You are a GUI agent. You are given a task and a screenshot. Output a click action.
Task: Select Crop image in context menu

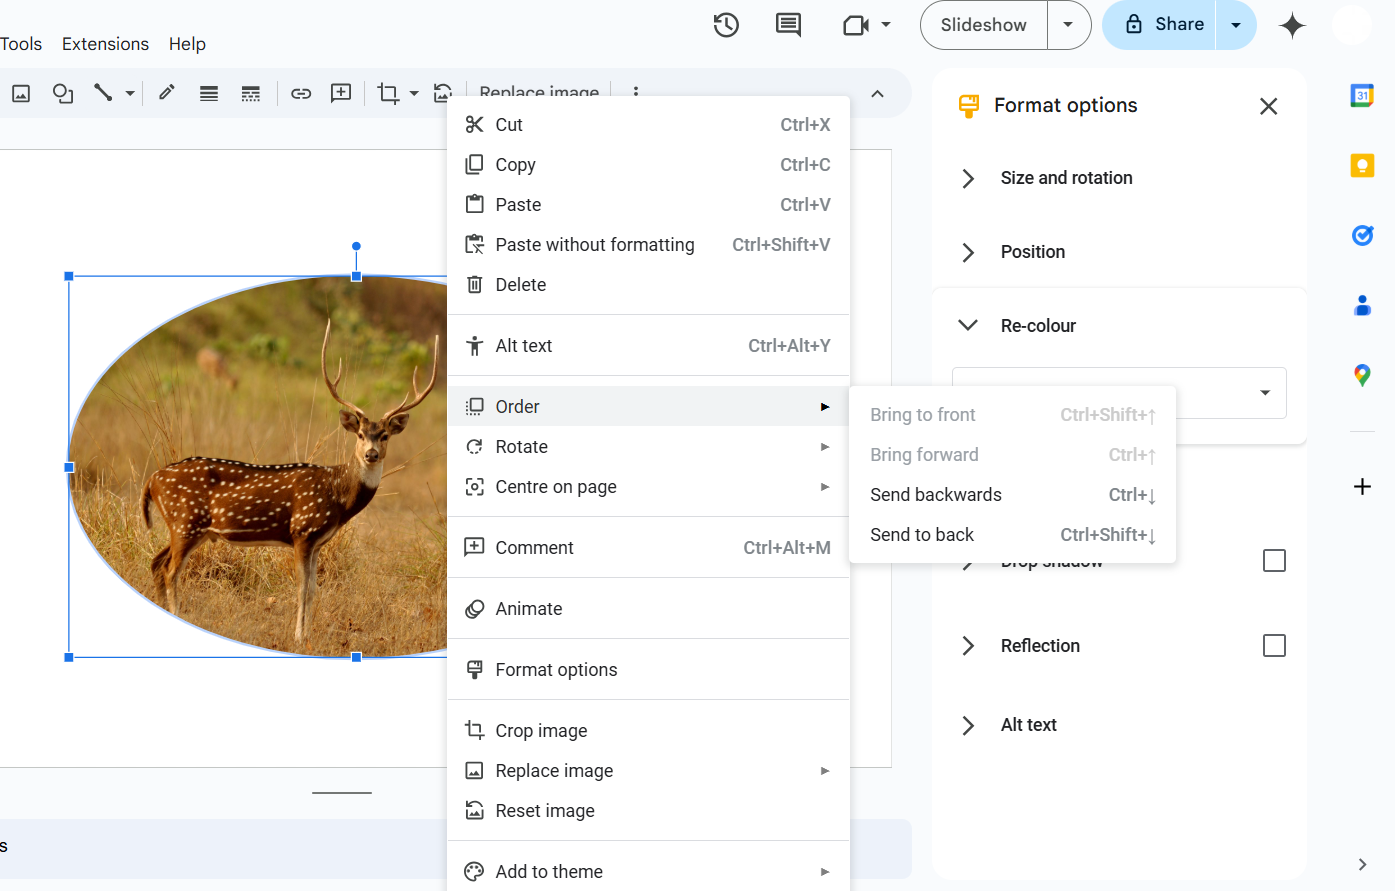541,731
